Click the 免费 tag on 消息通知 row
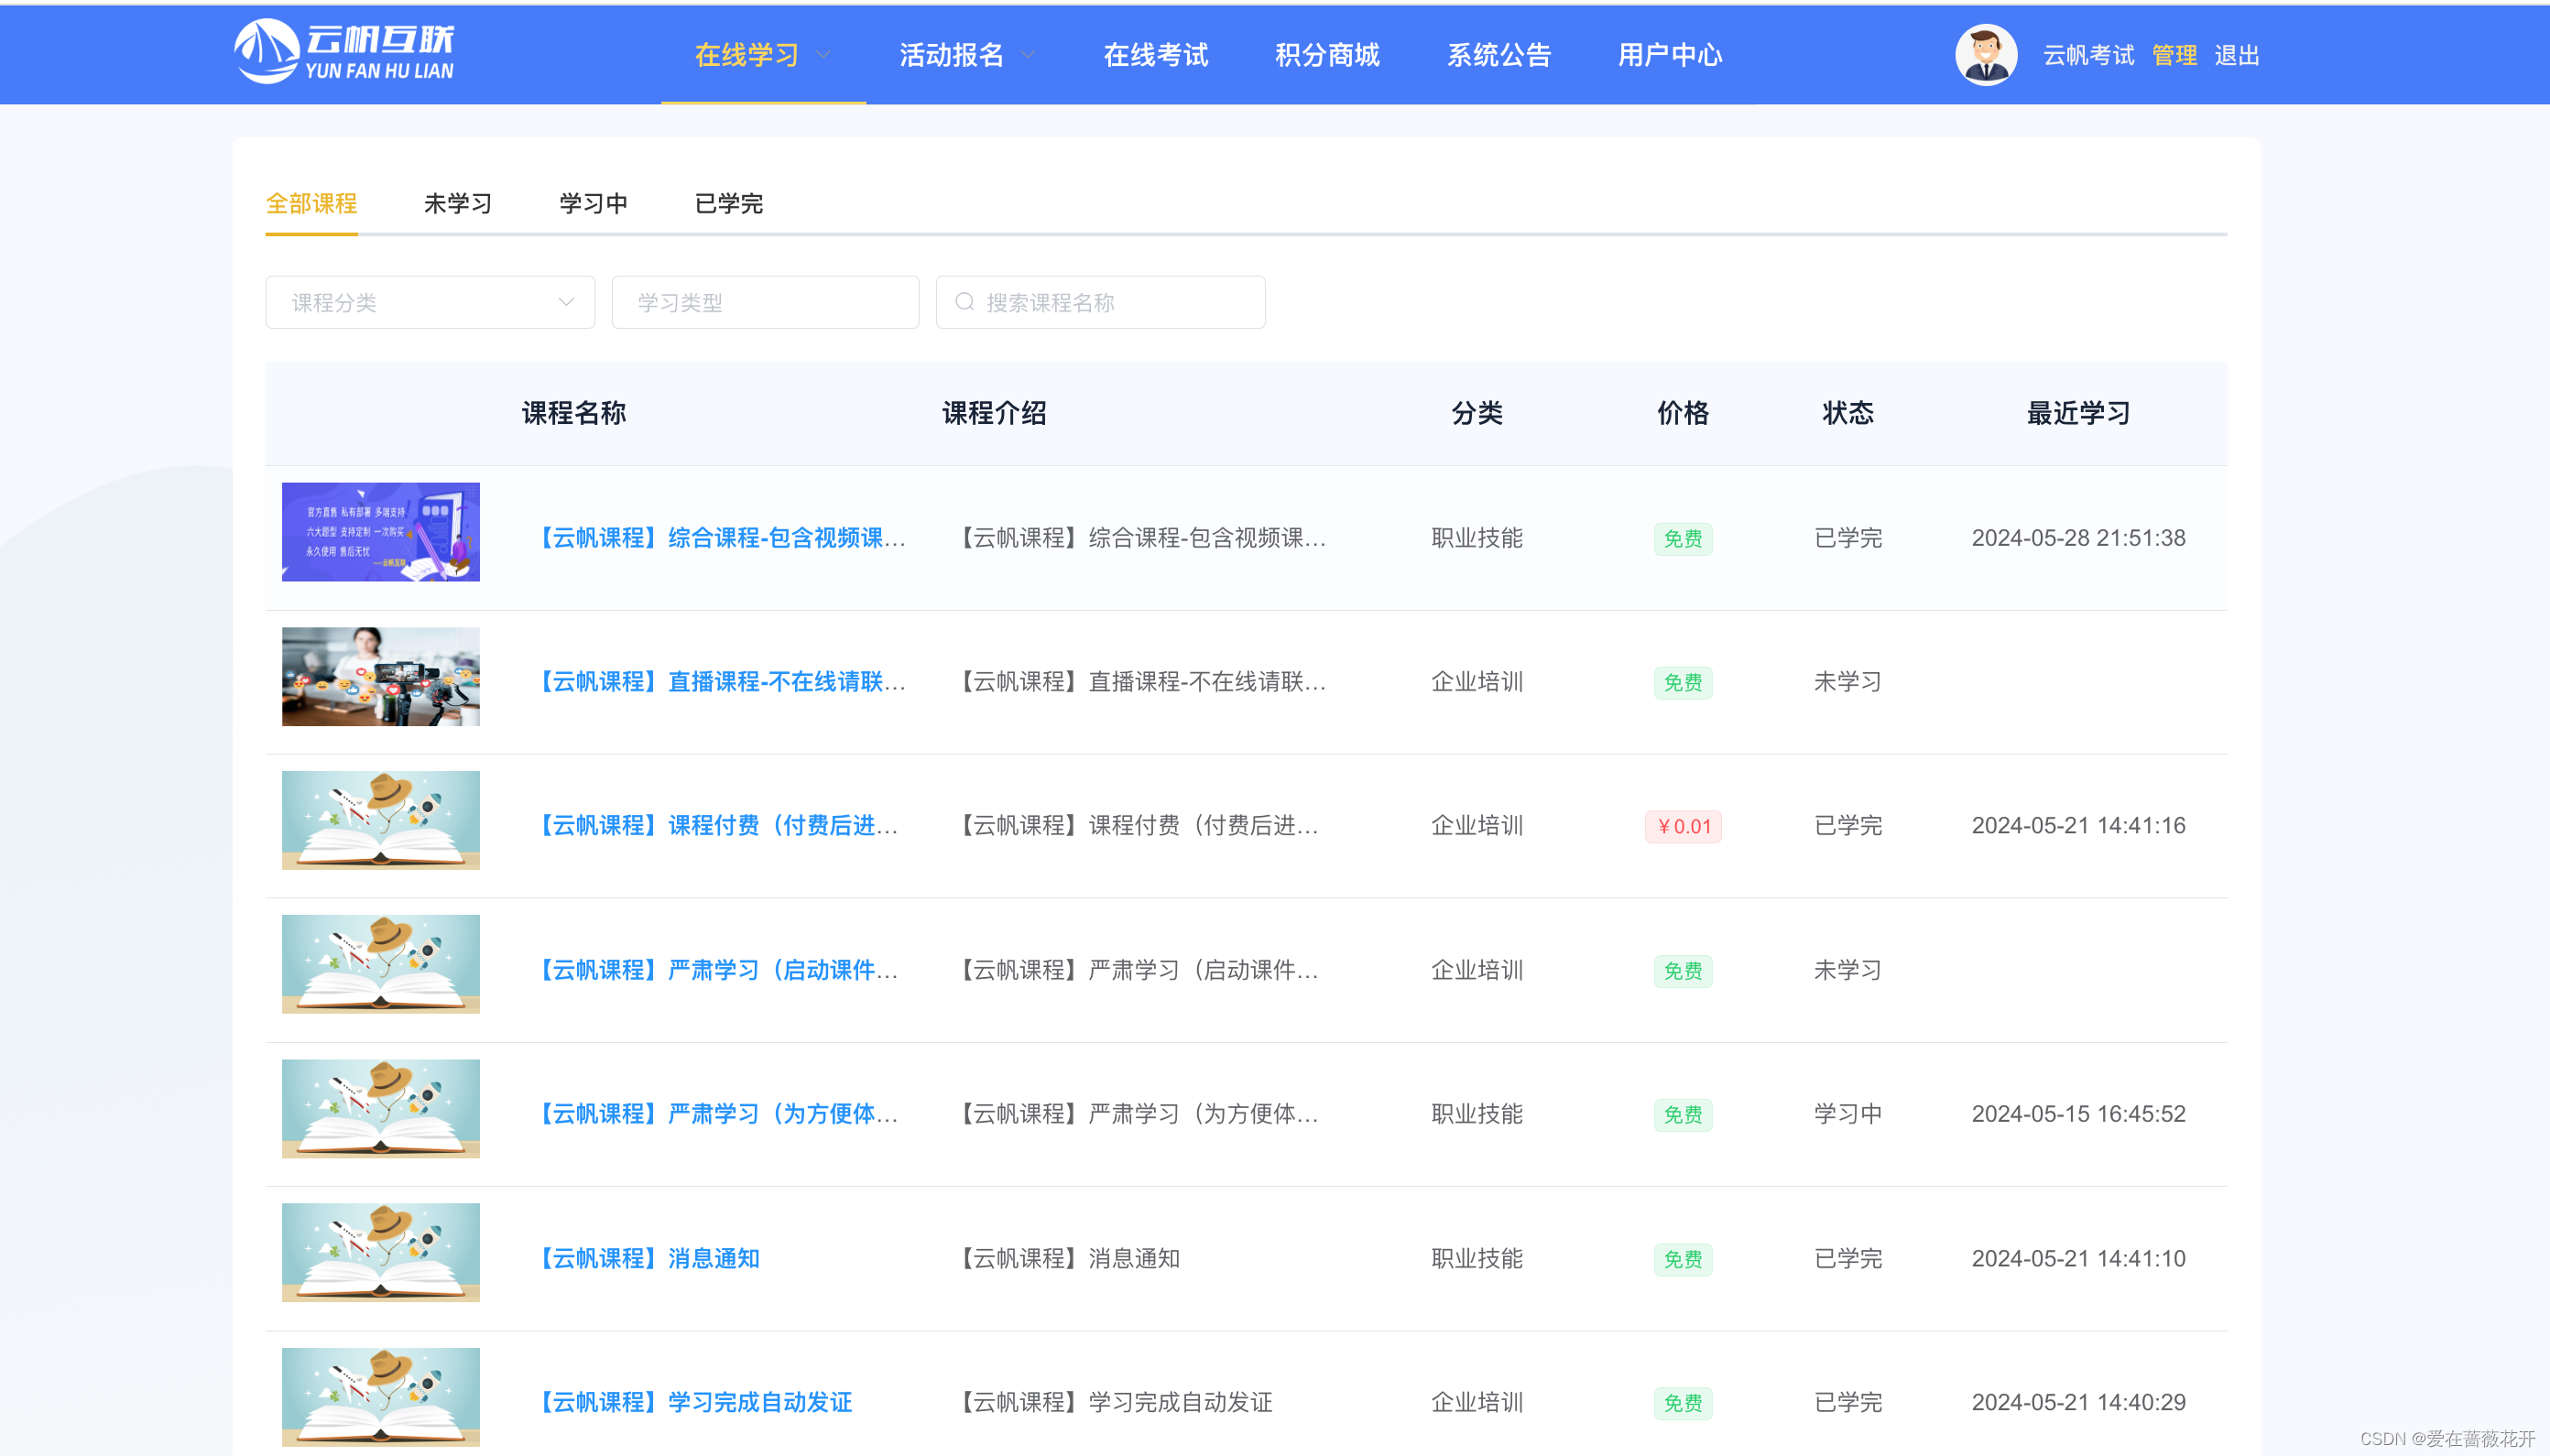This screenshot has height=1456, width=2550. pos(1682,1259)
